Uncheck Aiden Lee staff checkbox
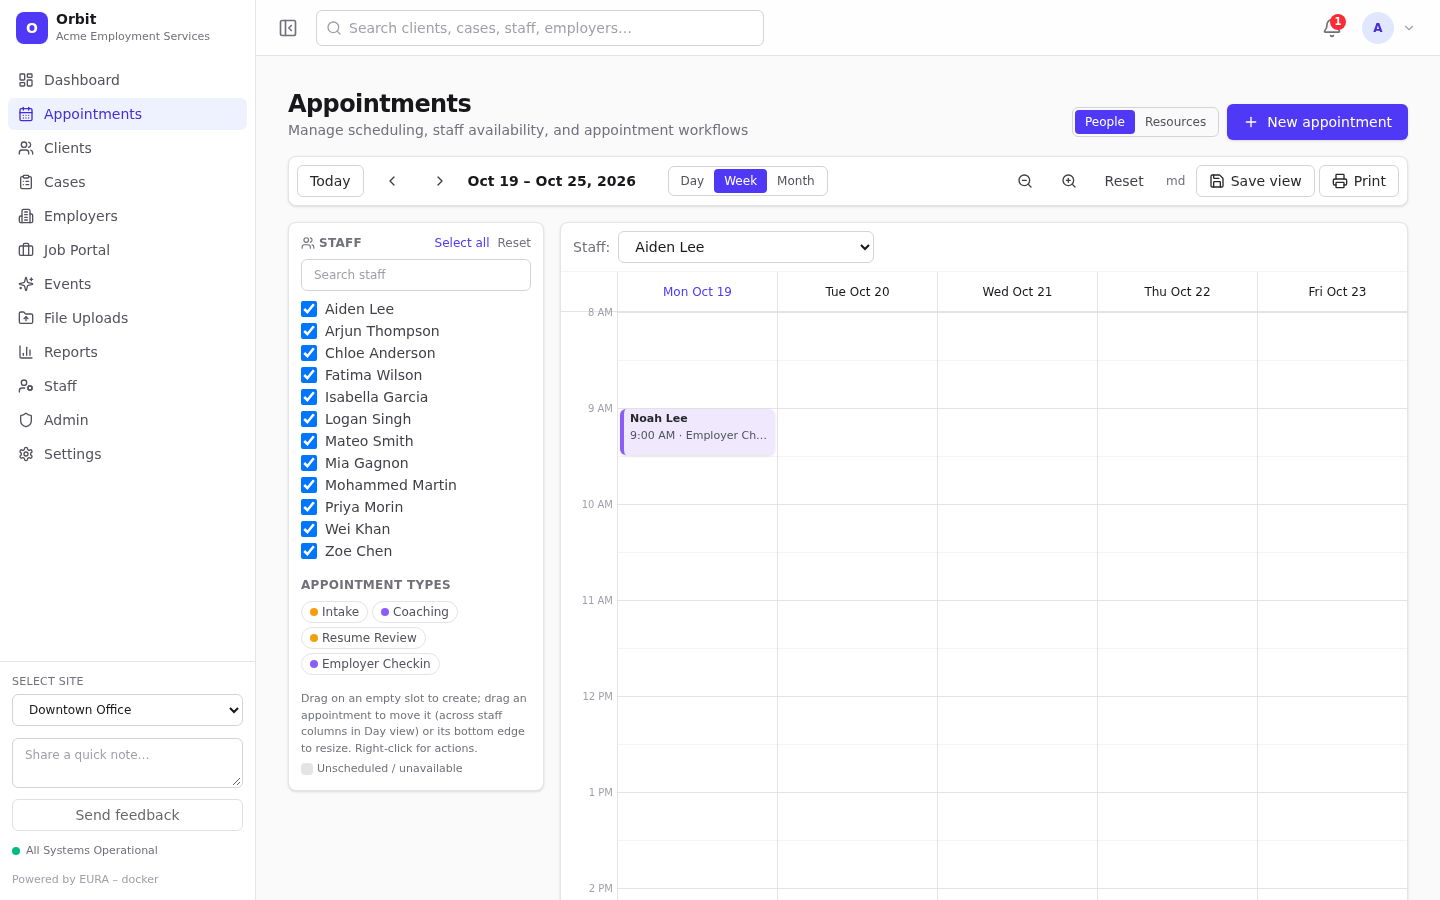 (x=309, y=309)
